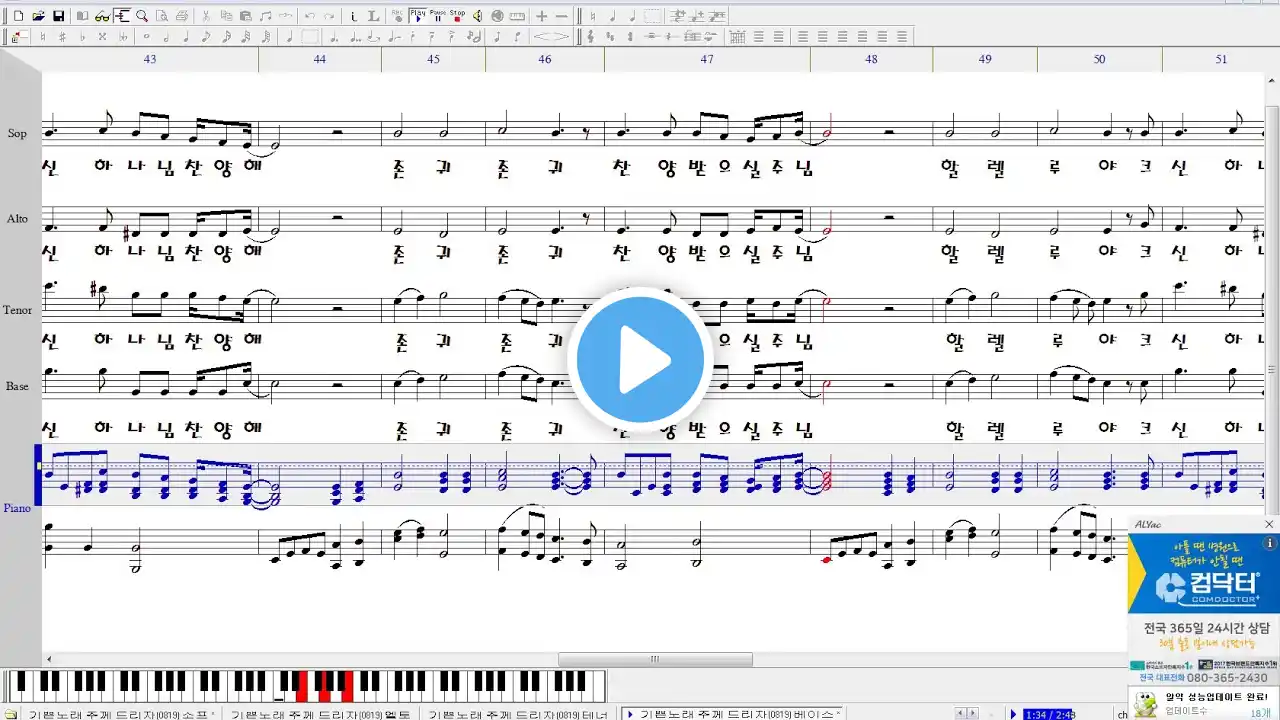Click the minus zoom-out icon
Viewport: 1280px width, 720px height.
pyautogui.click(x=562, y=16)
